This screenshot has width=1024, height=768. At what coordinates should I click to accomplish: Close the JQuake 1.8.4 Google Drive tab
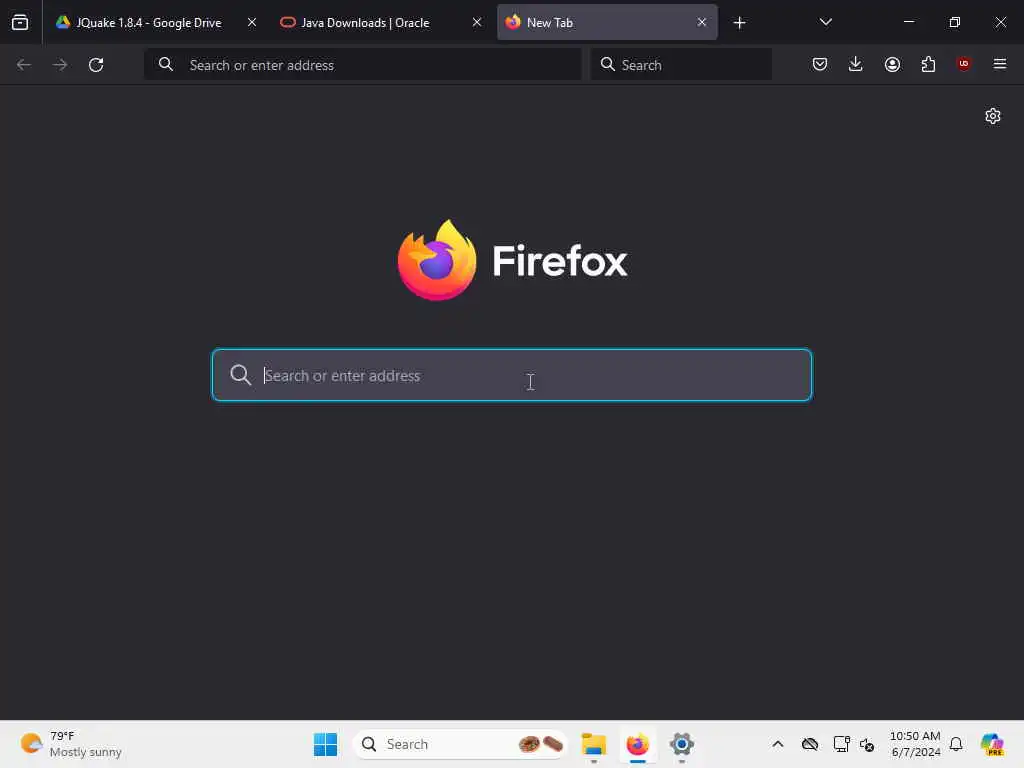click(251, 22)
